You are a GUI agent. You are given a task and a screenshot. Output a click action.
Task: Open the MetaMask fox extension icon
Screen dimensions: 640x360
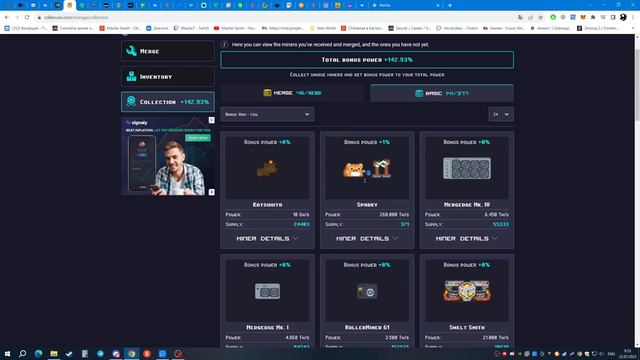583,17
